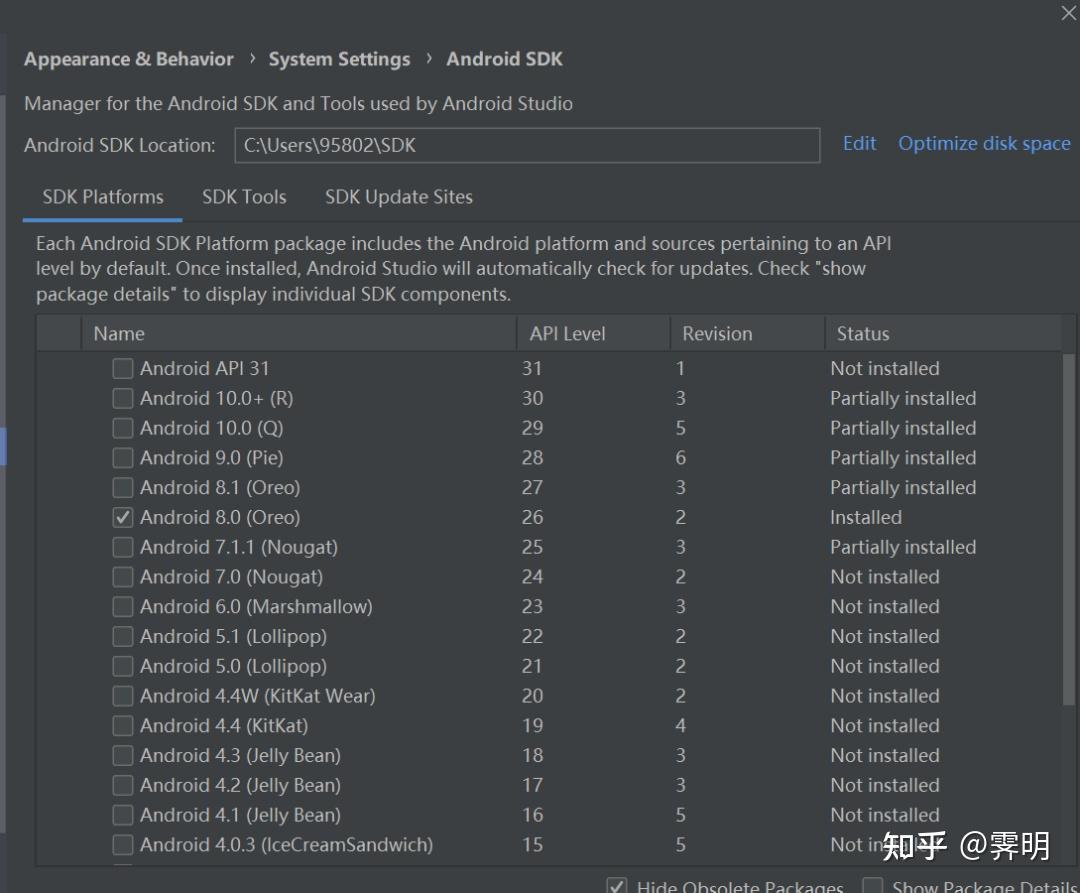Viewport: 1080px width, 893px height.
Task: Sort the table by Revision column header
Action: pyautogui.click(x=747, y=333)
